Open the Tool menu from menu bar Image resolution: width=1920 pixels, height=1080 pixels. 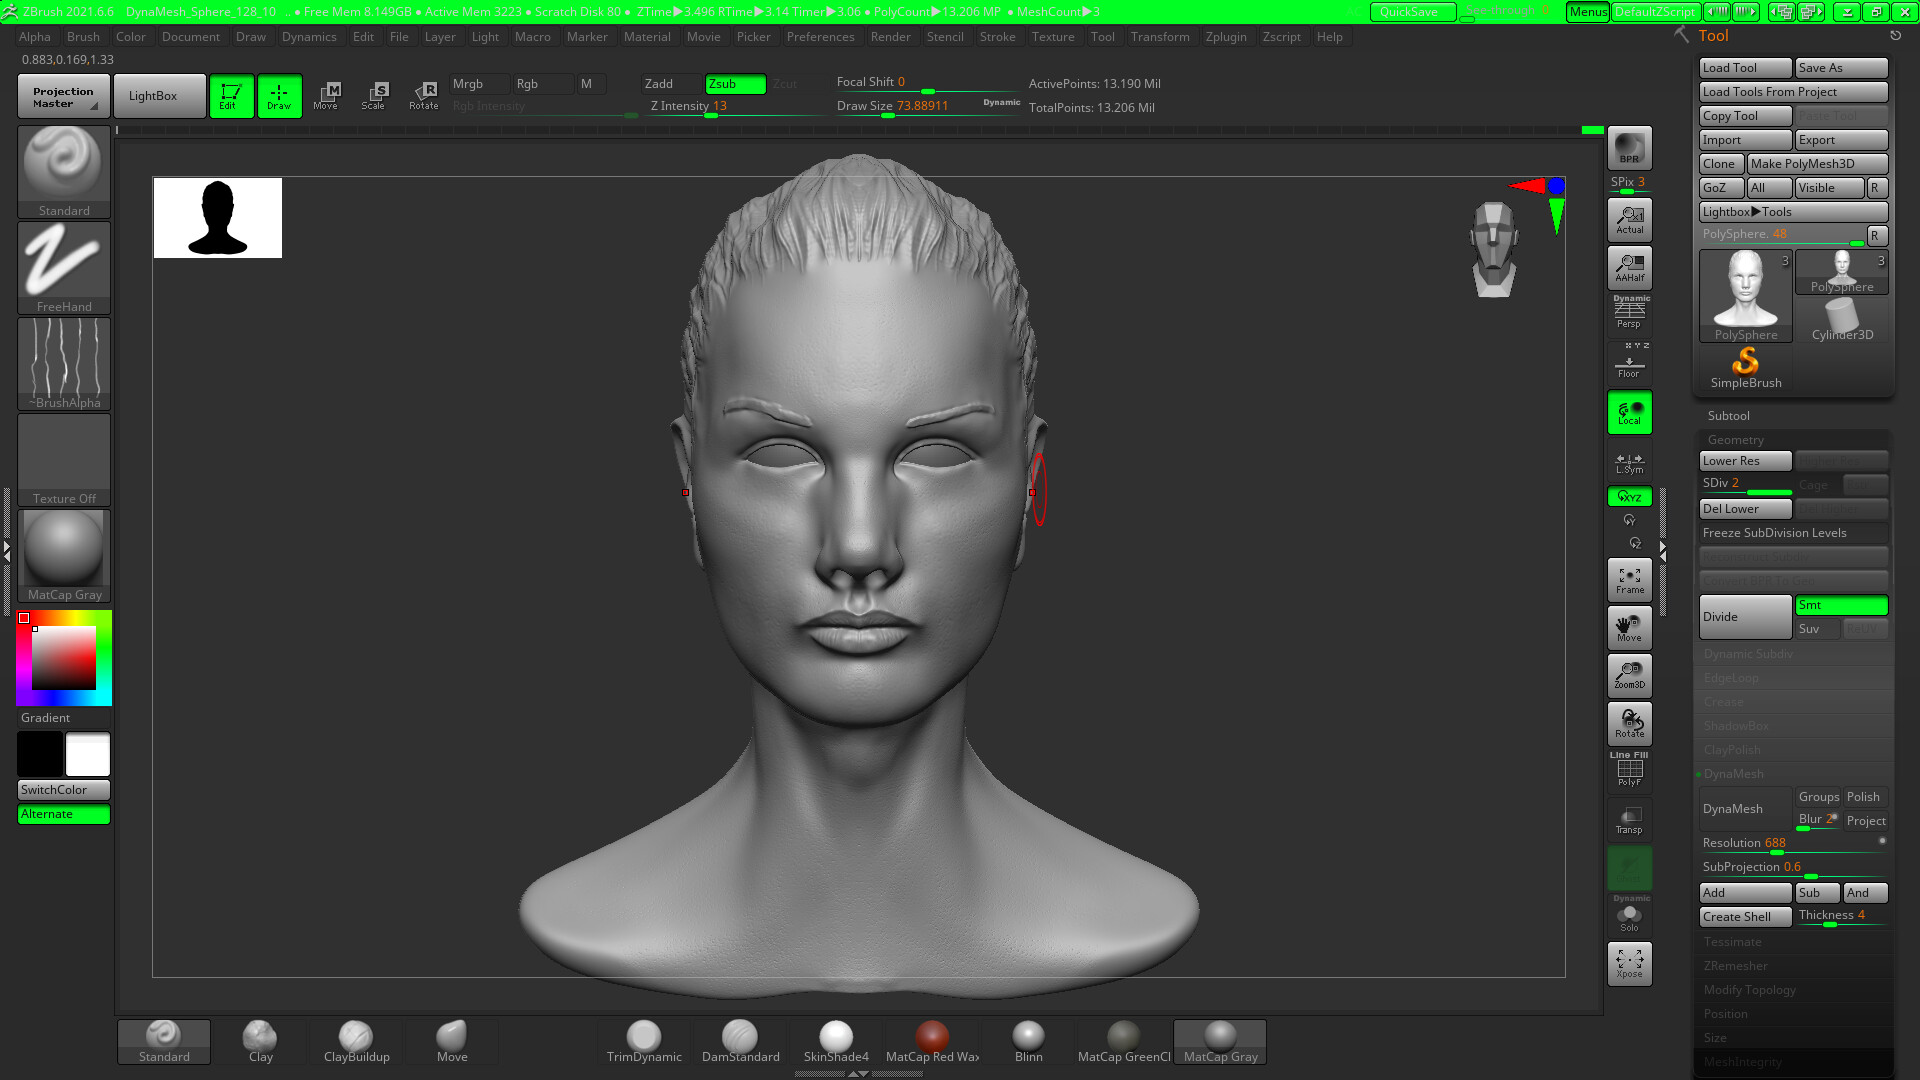click(1102, 36)
